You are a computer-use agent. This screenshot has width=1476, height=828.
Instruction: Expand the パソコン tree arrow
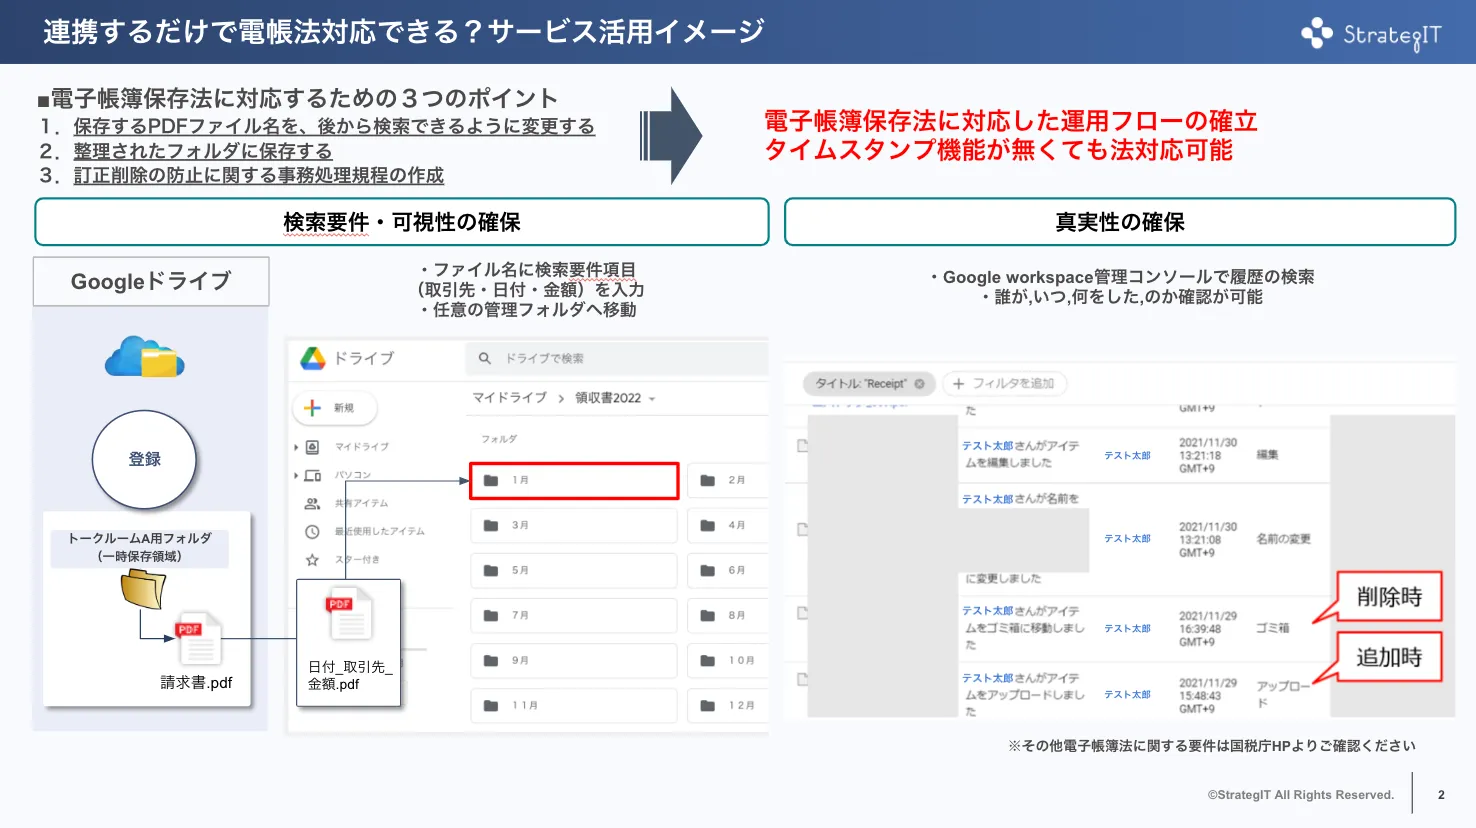(x=297, y=475)
